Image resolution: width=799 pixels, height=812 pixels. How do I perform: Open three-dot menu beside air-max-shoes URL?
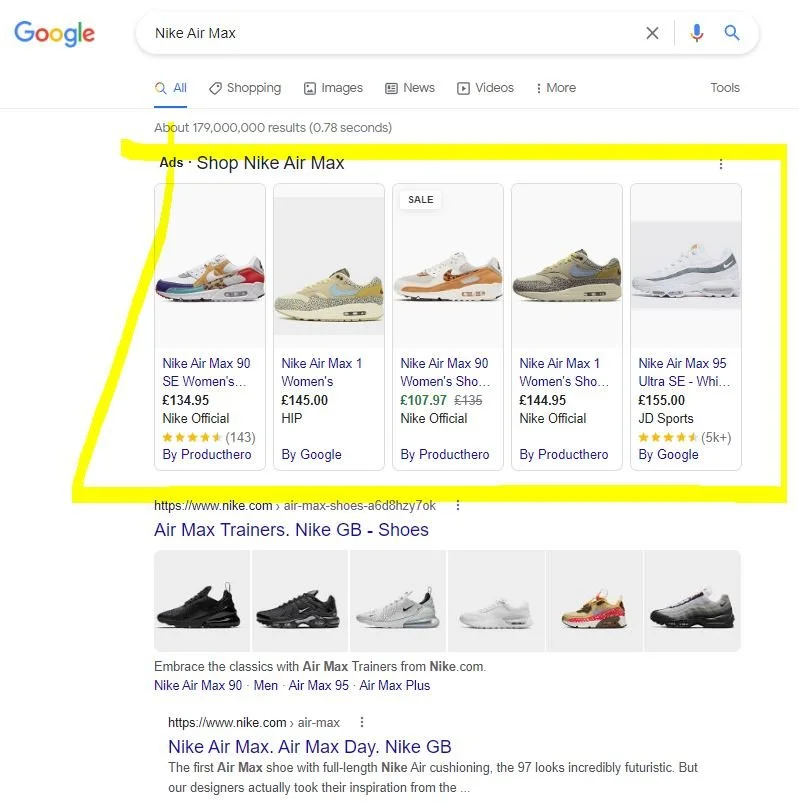point(458,505)
